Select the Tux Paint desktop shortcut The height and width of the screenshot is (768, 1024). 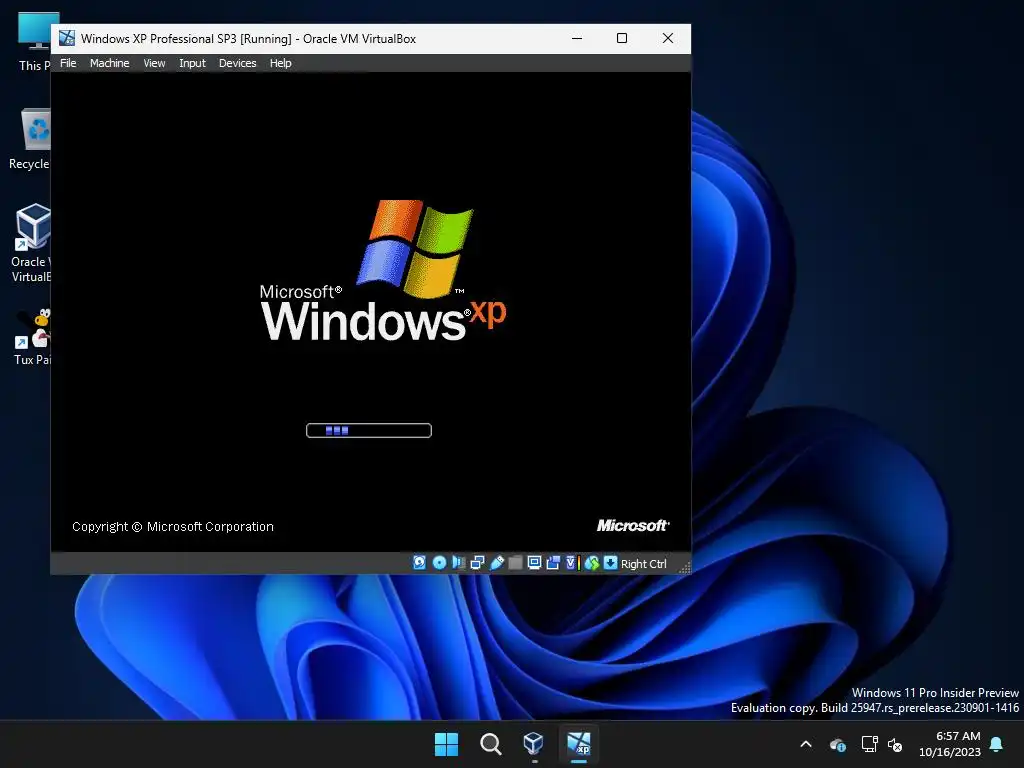point(32,337)
